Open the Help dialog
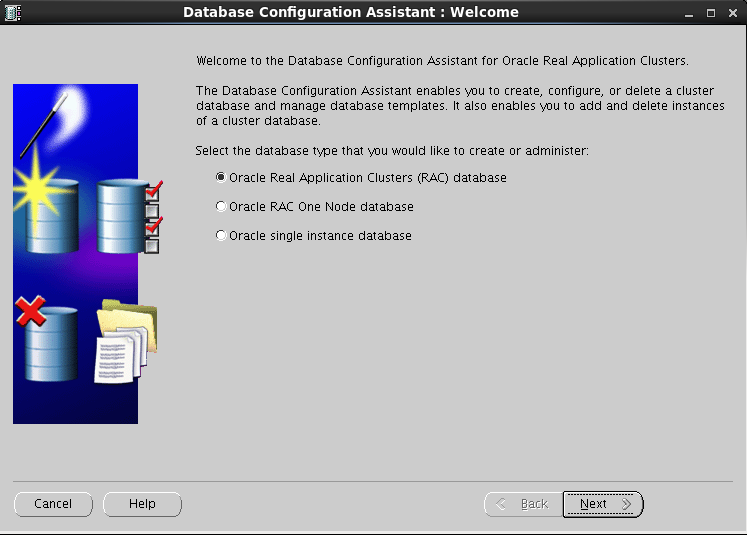747x535 pixels. [x=142, y=504]
